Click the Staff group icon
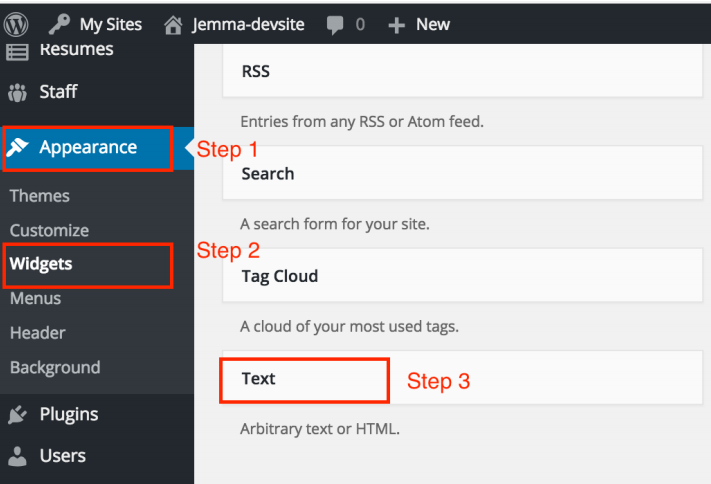 point(18,92)
